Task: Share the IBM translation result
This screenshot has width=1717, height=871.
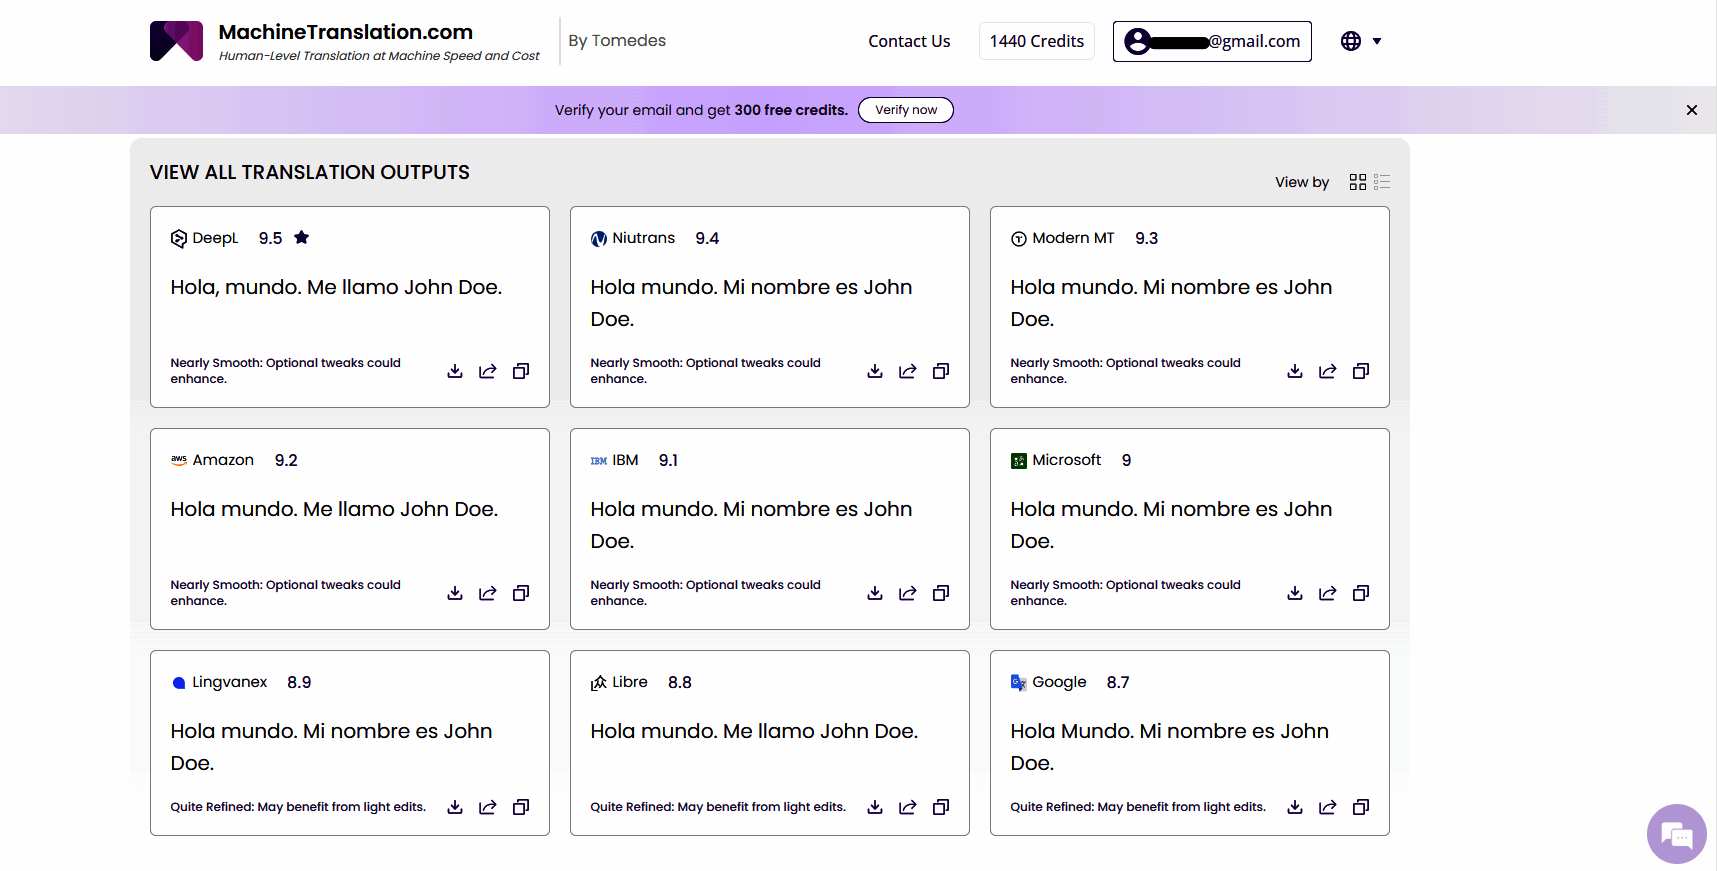Action: (908, 593)
